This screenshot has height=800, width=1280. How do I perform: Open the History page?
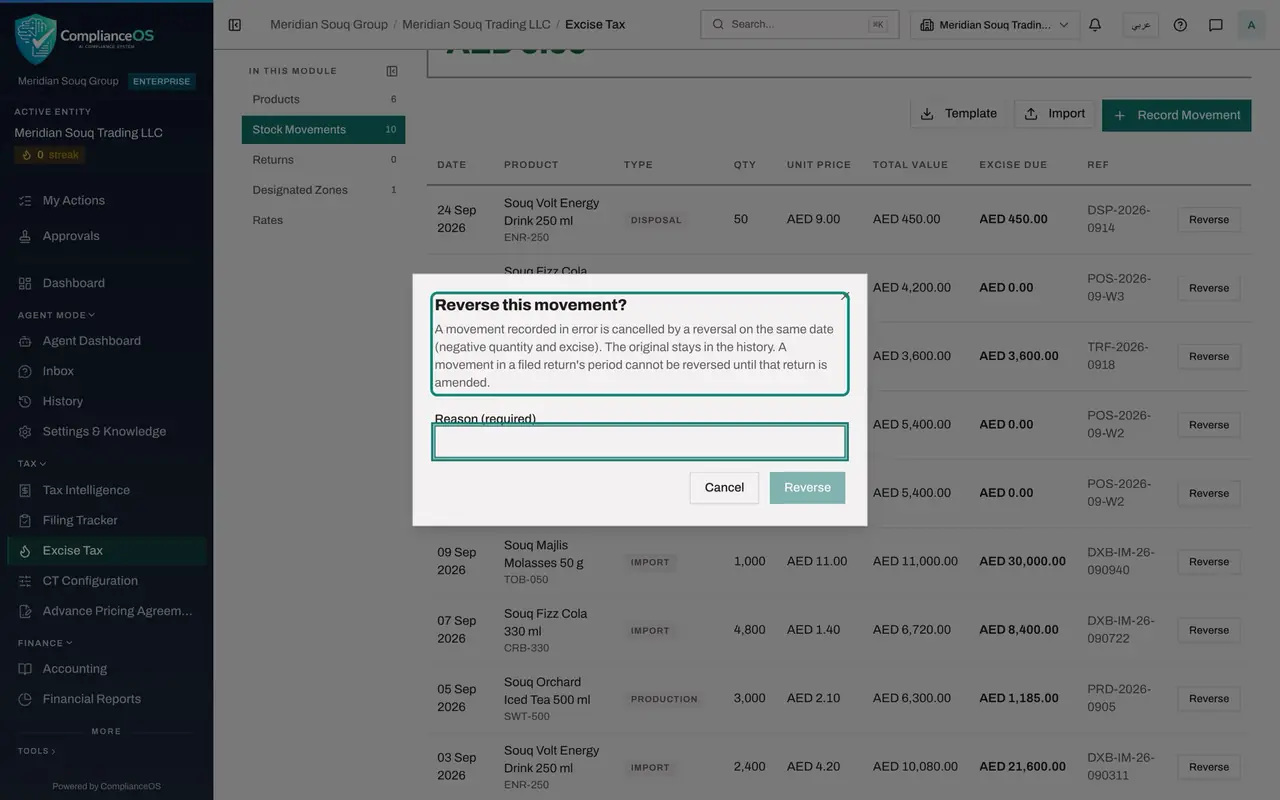tap(107, 401)
